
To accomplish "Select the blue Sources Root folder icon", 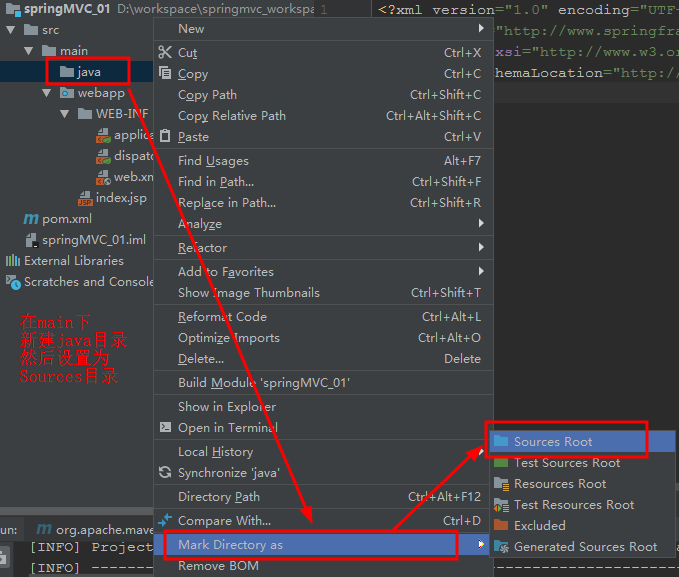I will pos(501,442).
